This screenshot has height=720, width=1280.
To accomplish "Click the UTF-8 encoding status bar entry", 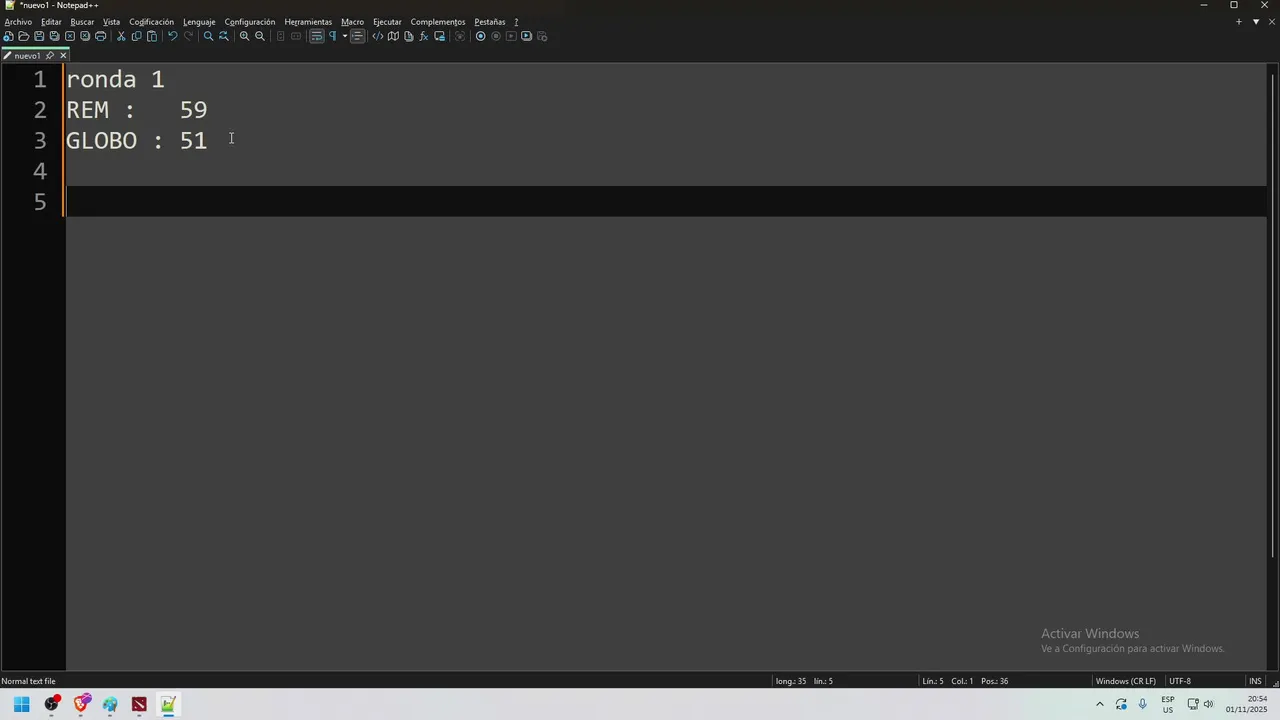I will [x=1180, y=681].
